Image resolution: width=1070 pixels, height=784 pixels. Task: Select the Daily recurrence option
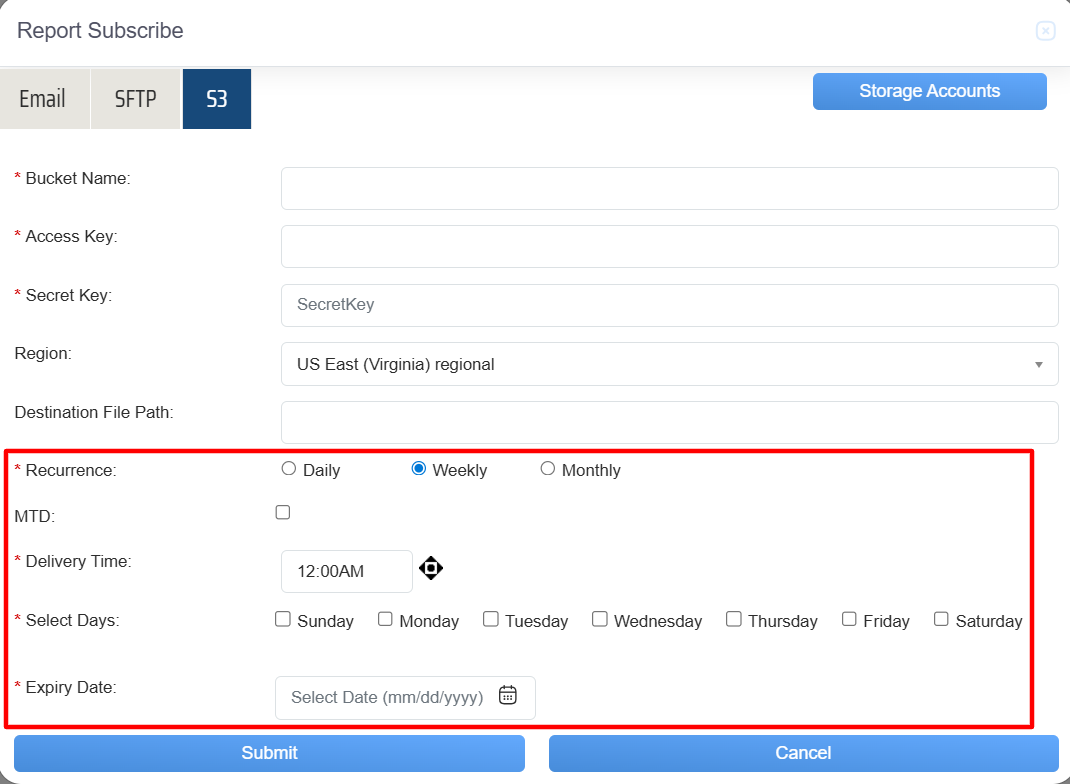[289, 469]
